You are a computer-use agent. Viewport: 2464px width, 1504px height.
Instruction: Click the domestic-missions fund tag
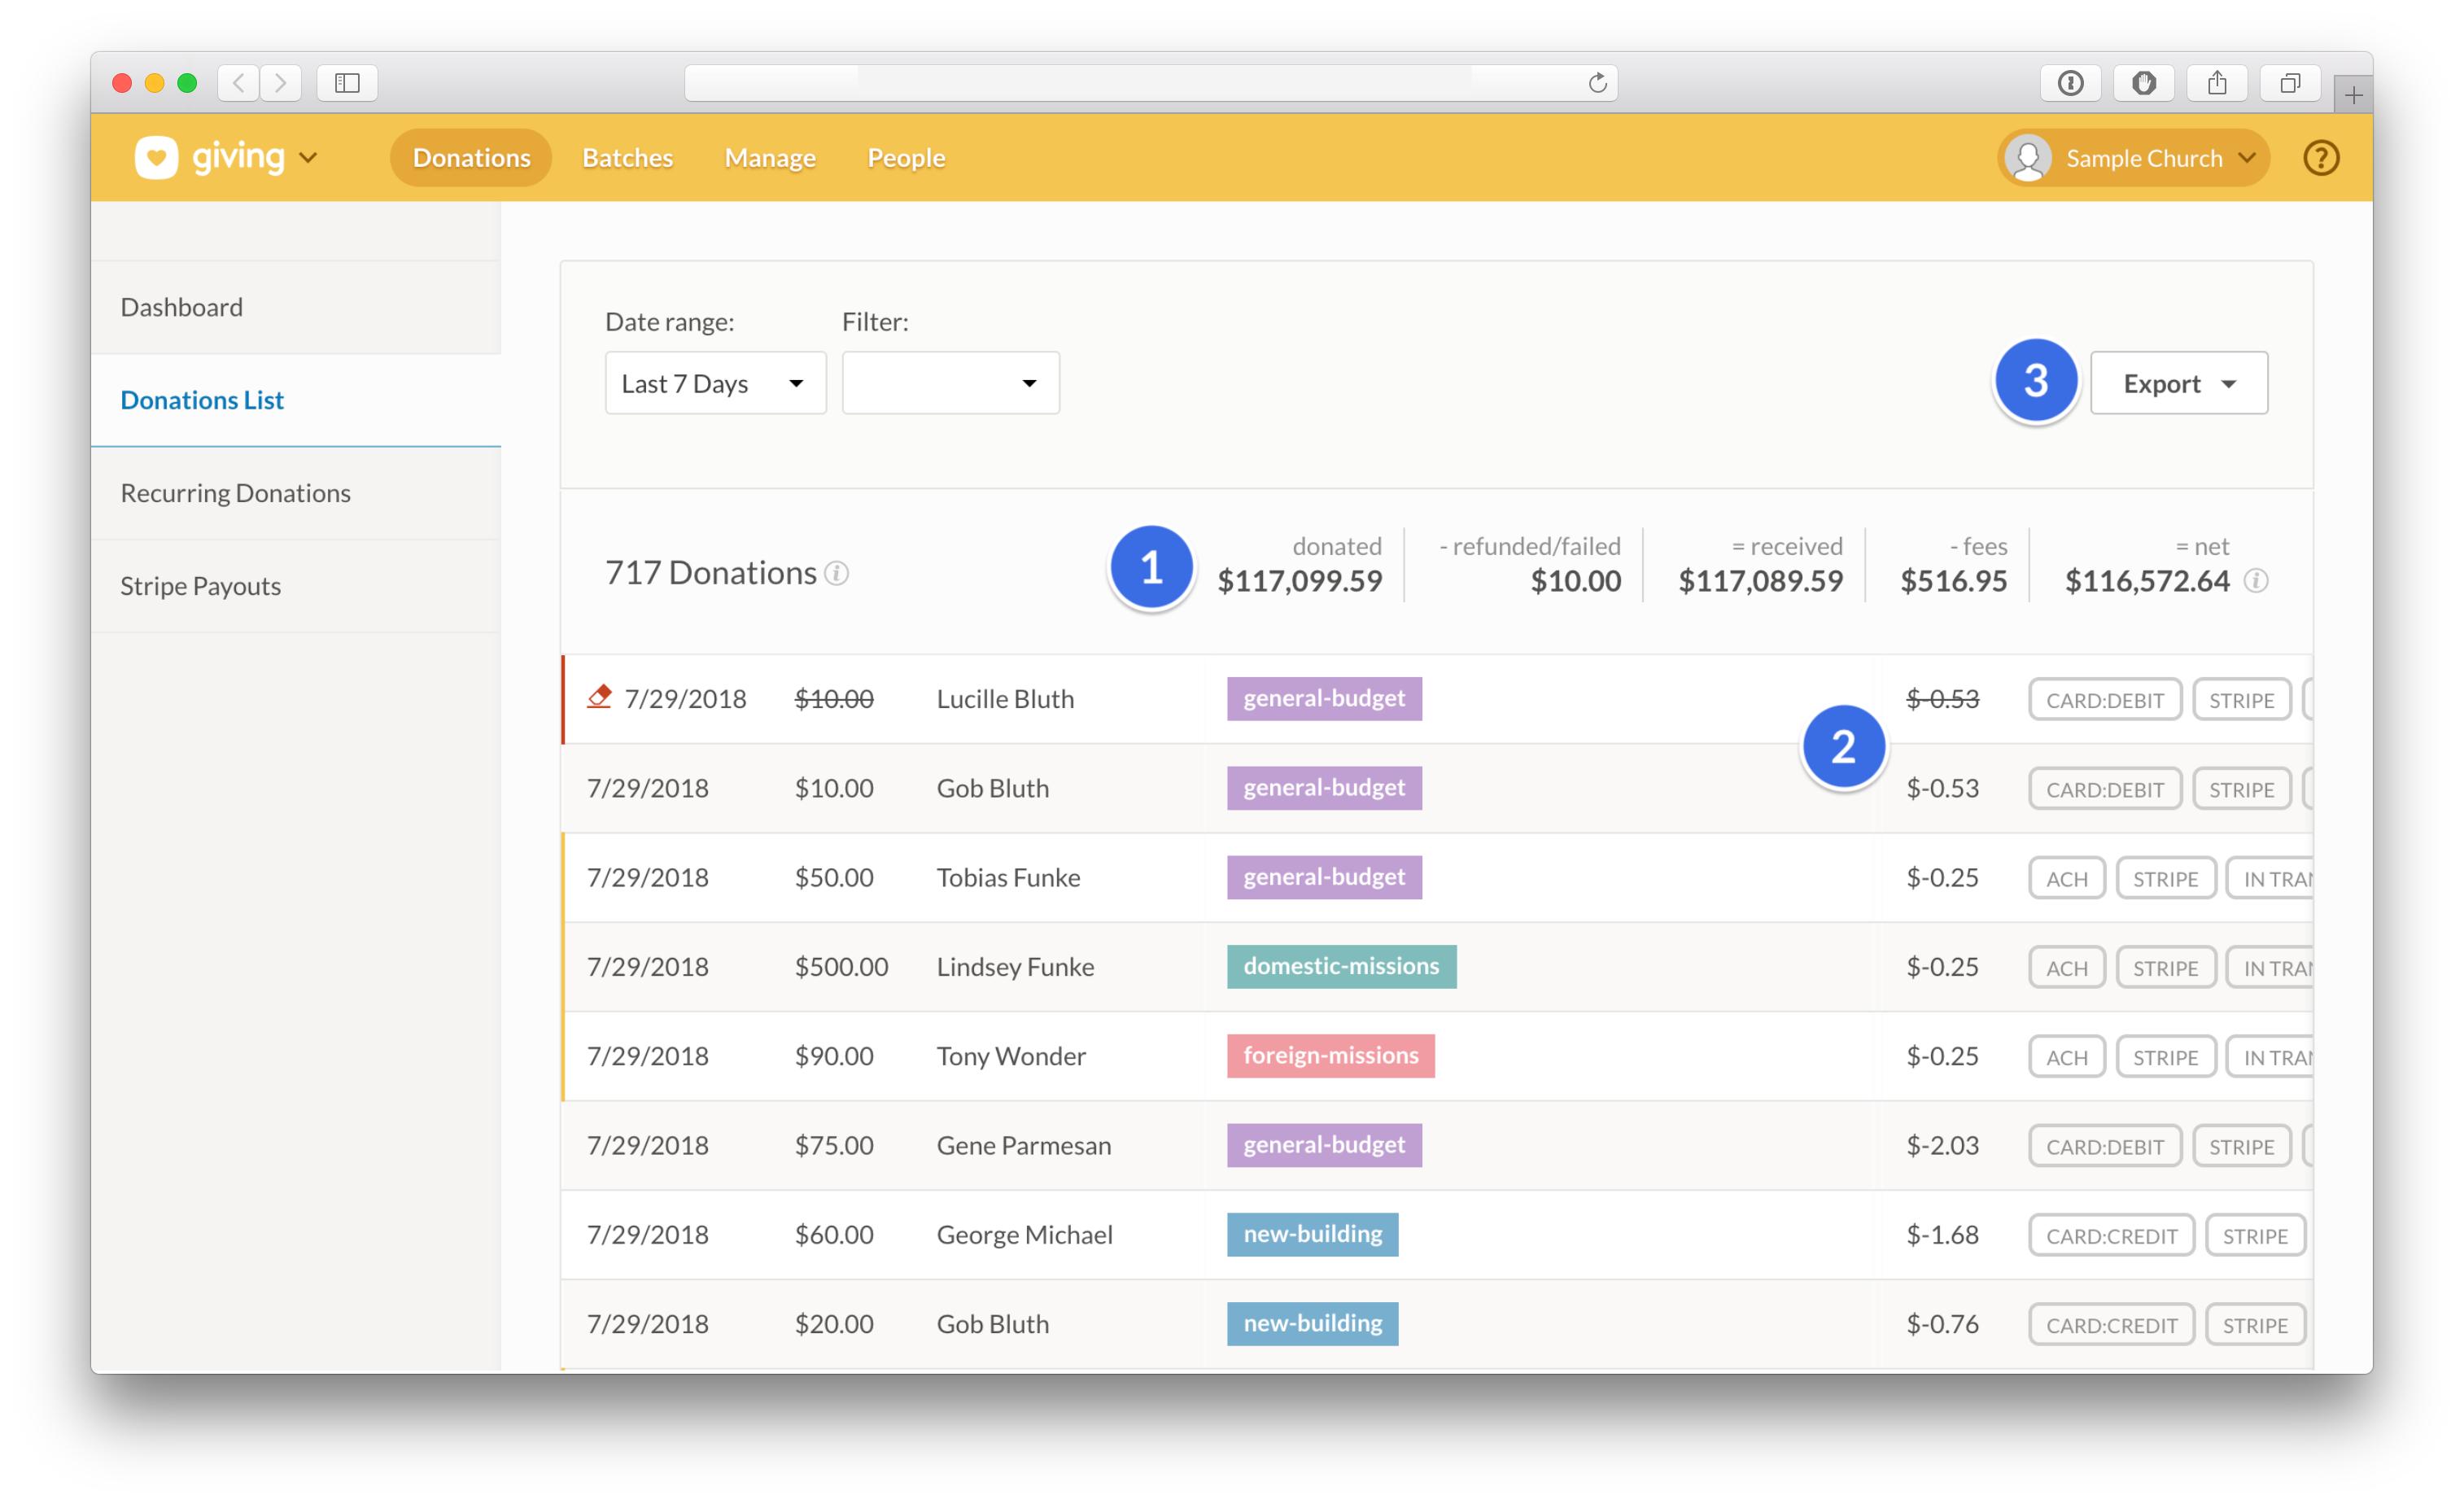click(x=1340, y=966)
